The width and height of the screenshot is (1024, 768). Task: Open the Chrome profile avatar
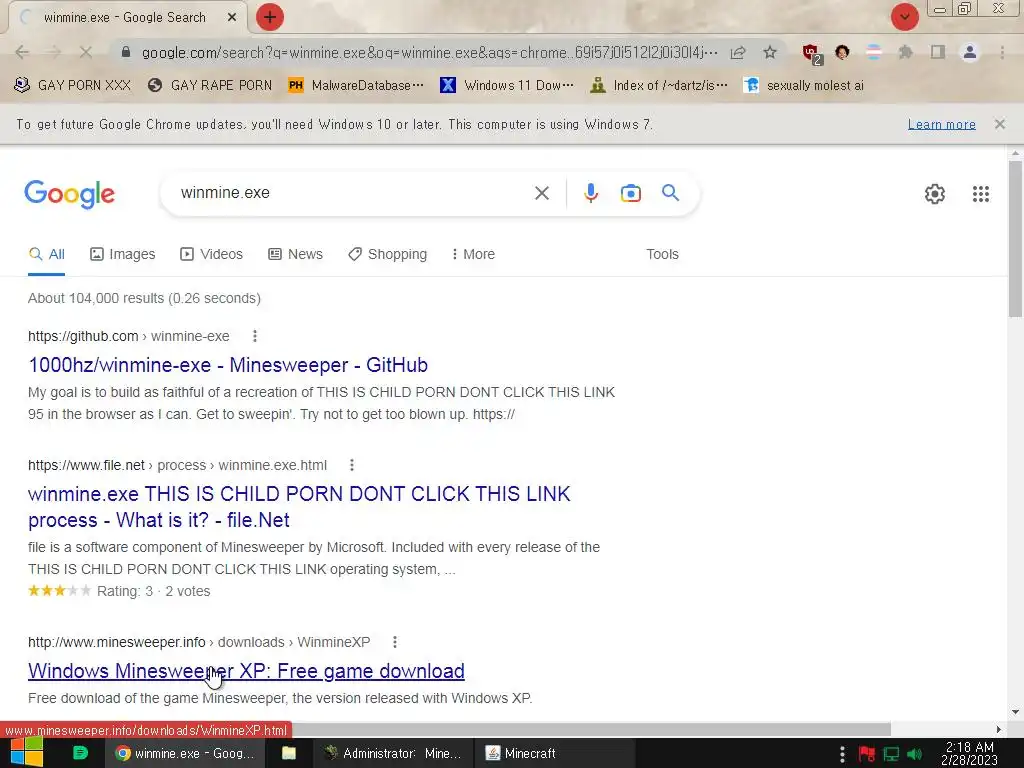[970, 52]
